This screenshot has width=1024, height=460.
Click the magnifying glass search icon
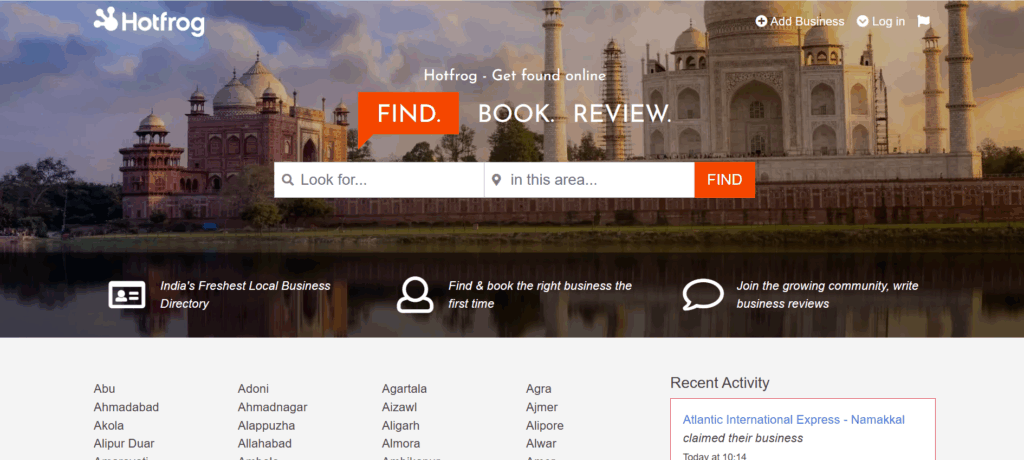(288, 180)
